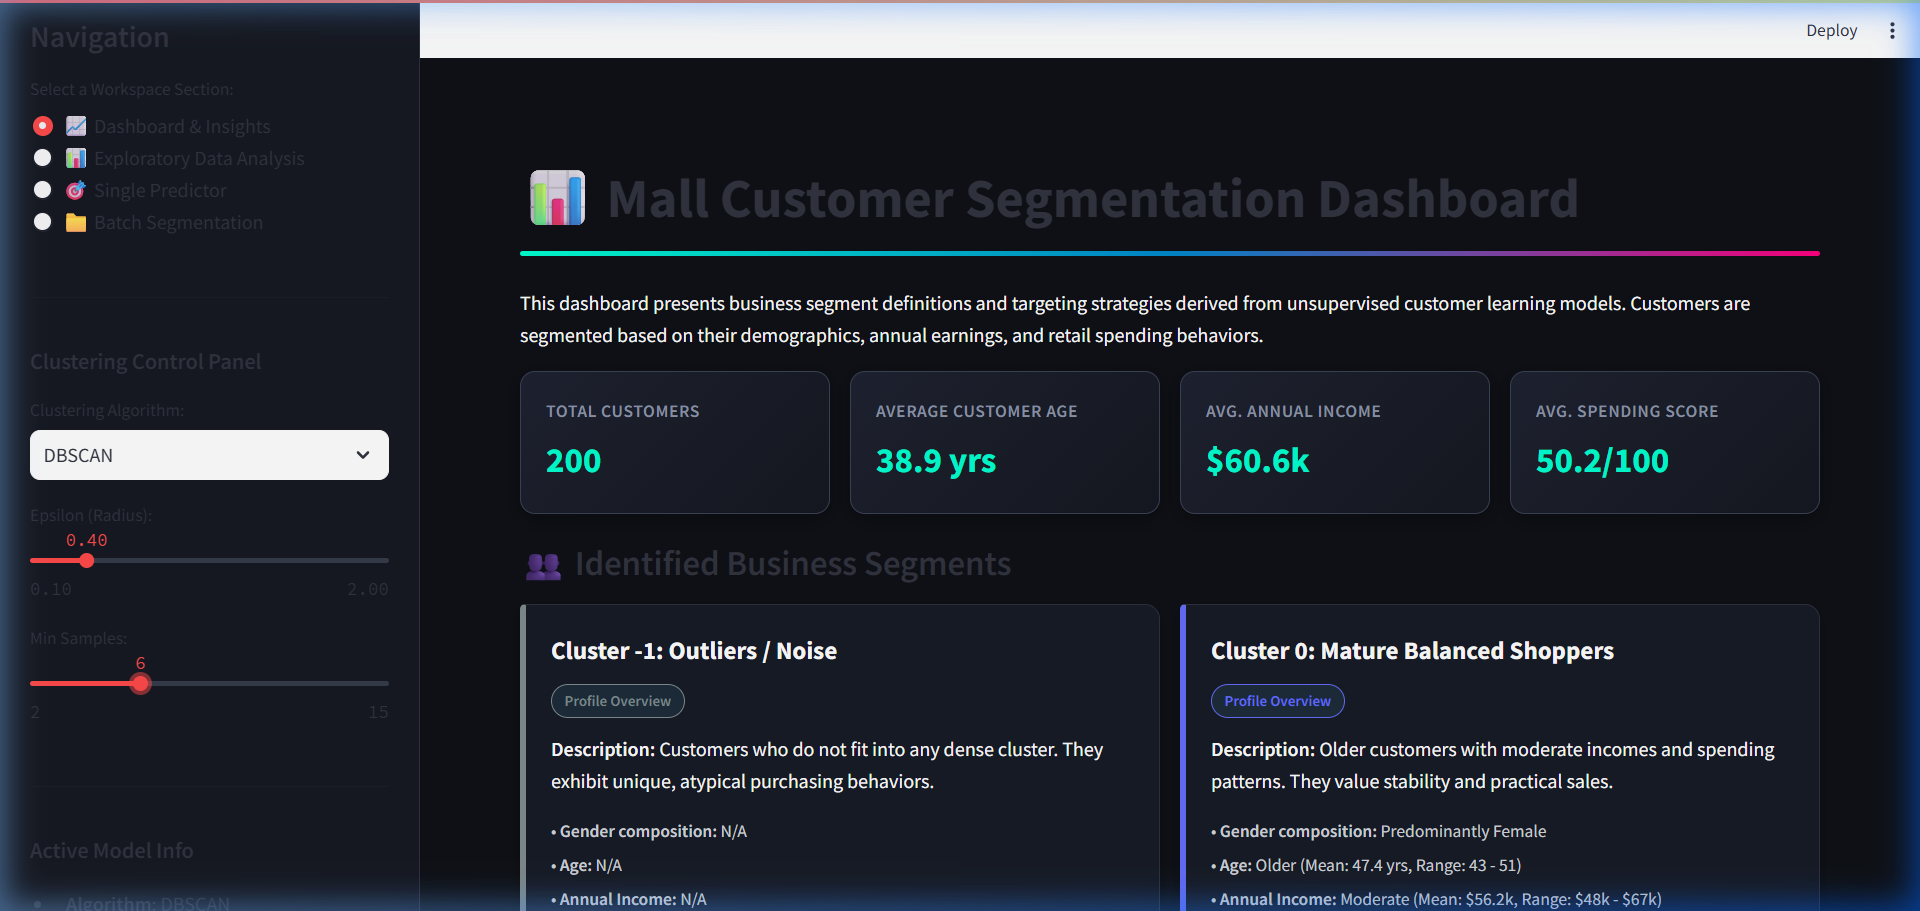Click the Identified Business Segments heading text
The image size is (1920, 911).
tap(793, 564)
